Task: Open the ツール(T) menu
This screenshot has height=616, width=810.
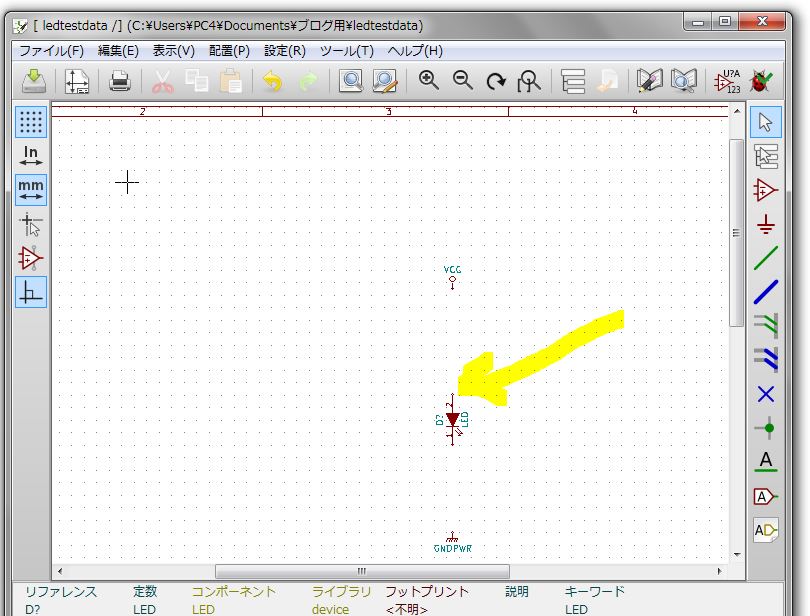Action: 347,51
